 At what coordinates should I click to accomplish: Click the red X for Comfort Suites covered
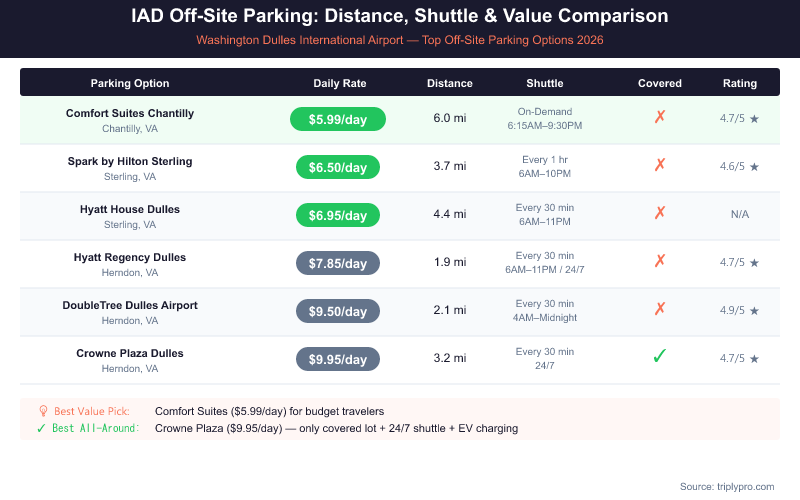coord(660,118)
